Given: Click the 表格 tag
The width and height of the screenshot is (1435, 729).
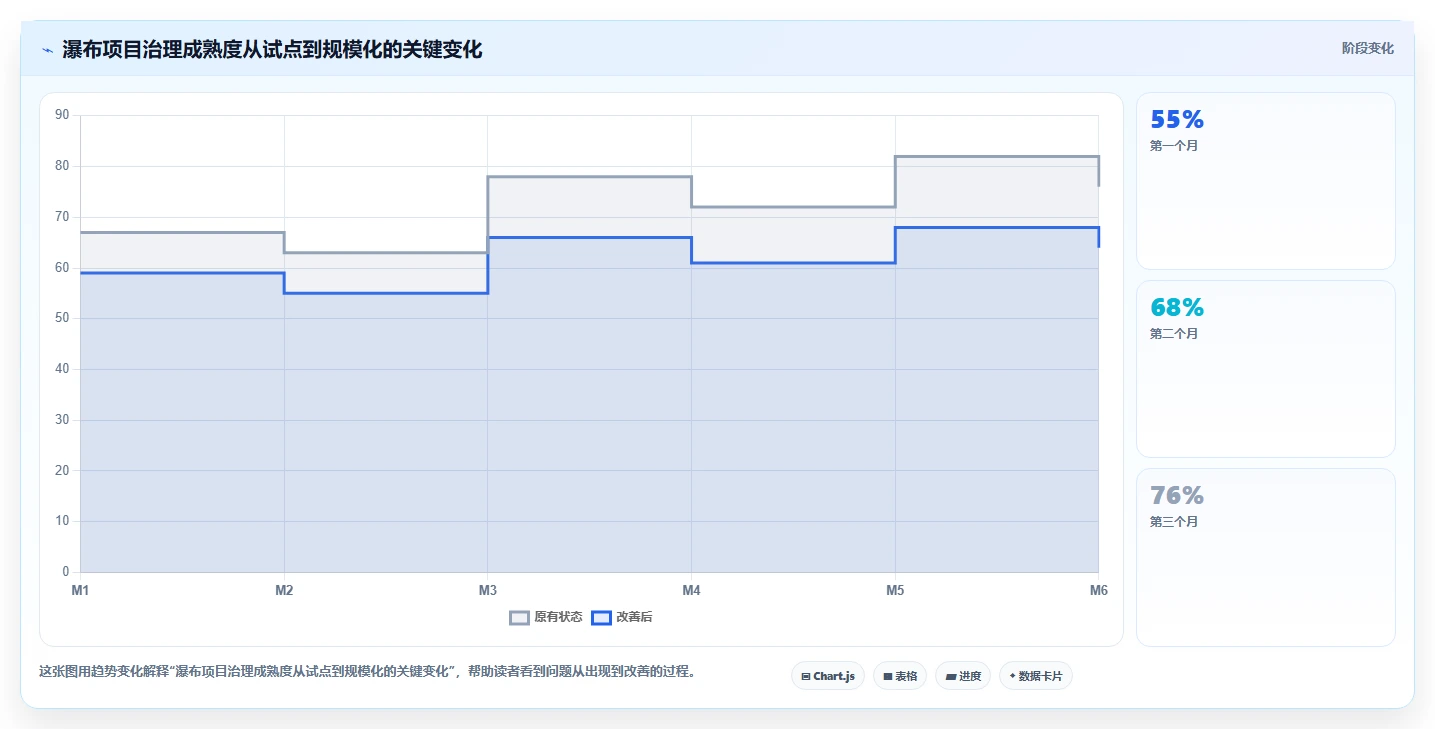Looking at the screenshot, I should tap(900, 676).
